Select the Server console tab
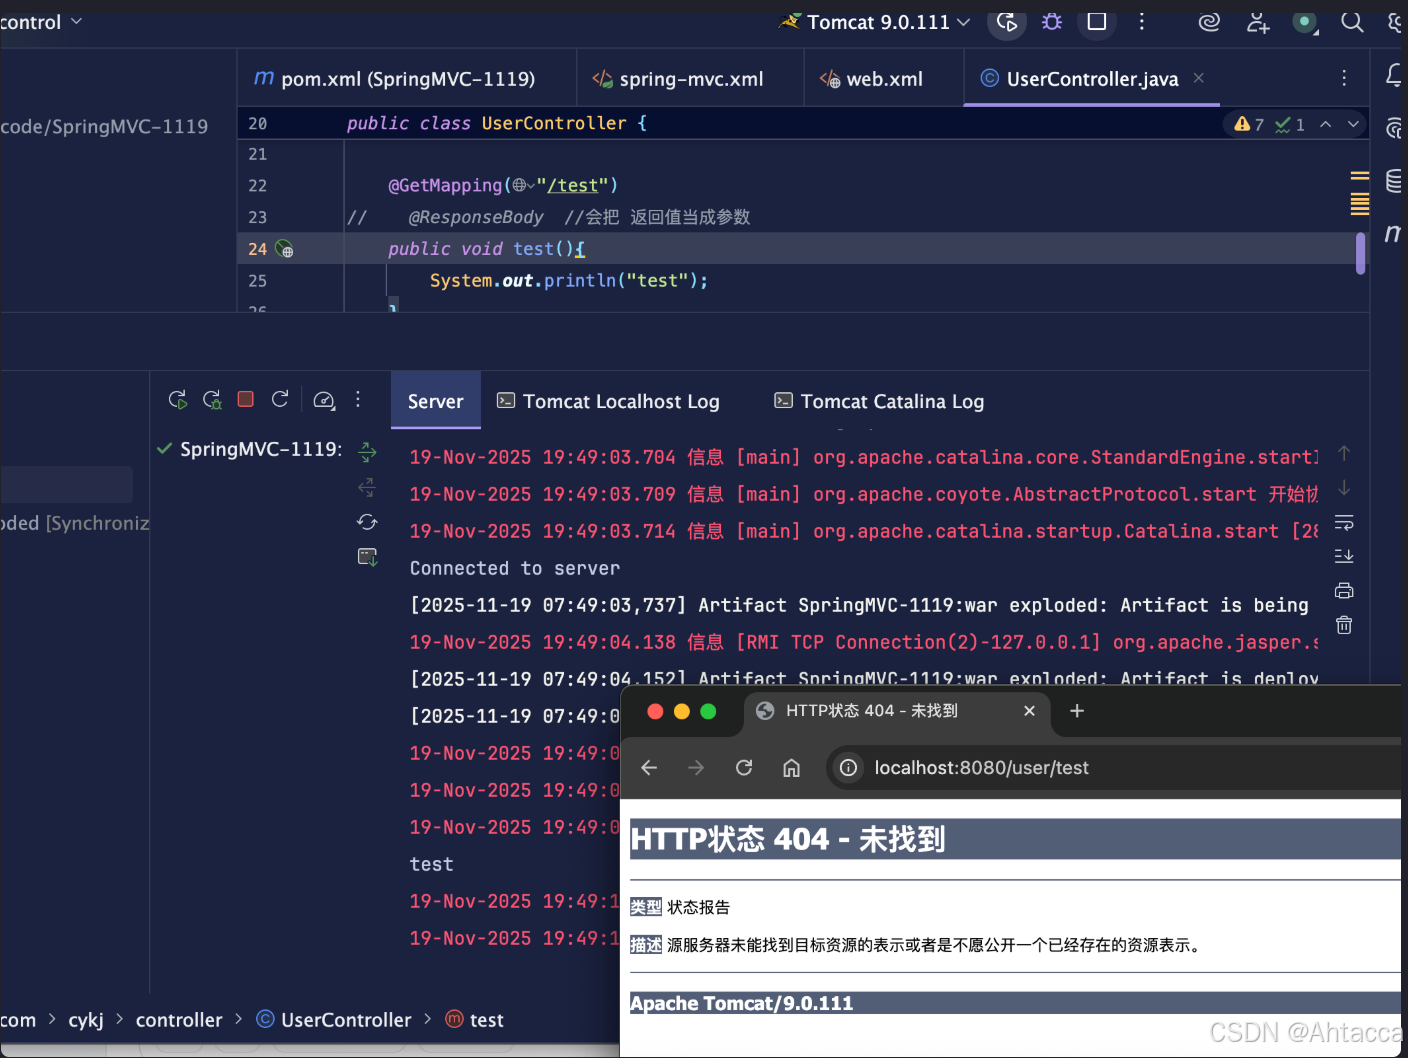 tap(435, 401)
